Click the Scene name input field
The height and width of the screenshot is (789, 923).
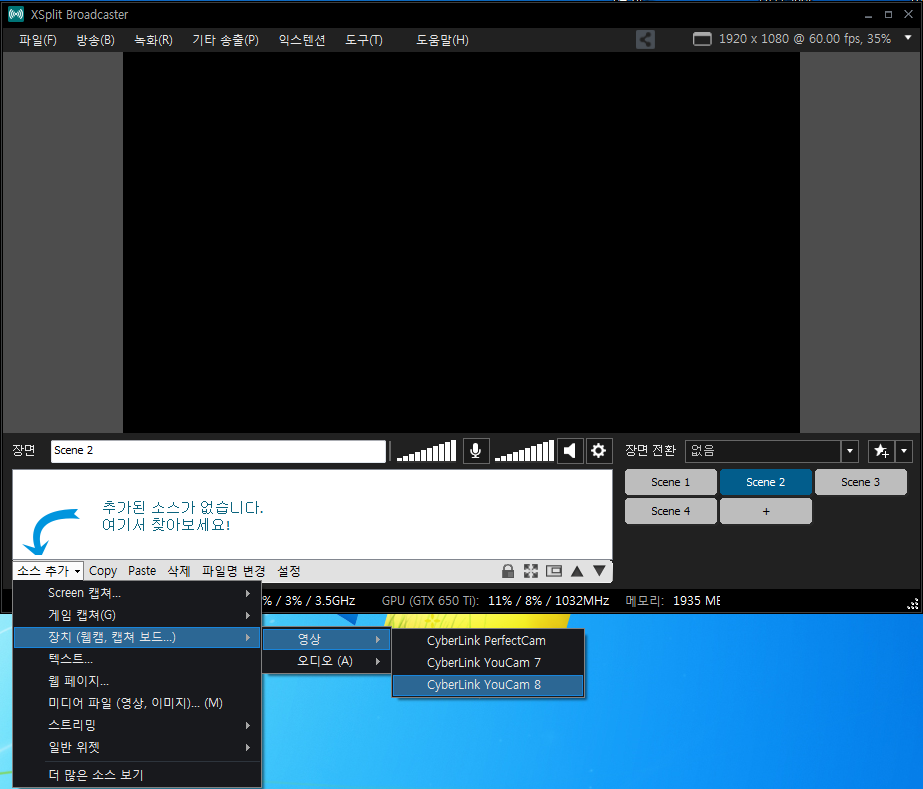pos(218,451)
